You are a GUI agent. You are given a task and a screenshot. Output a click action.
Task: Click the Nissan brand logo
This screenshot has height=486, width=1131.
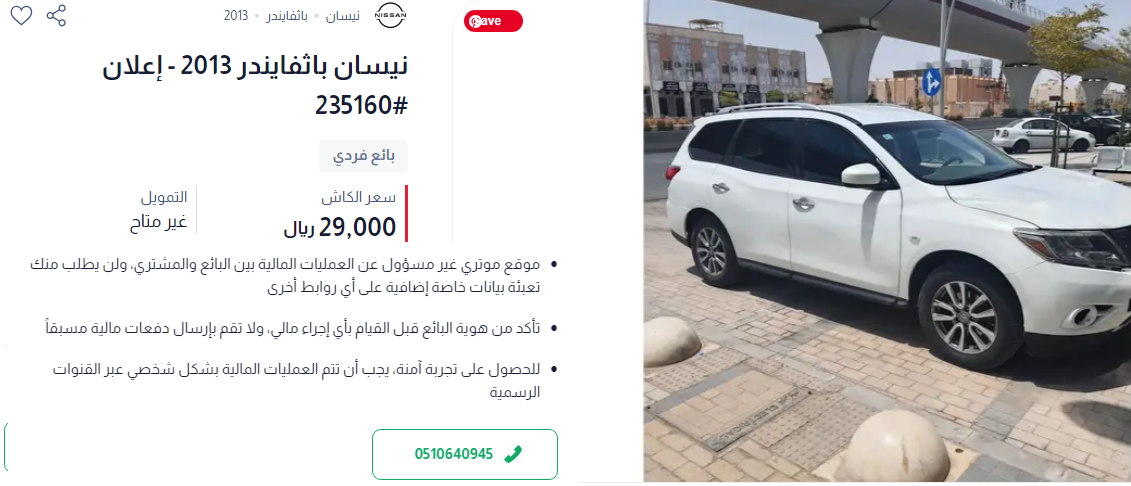pos(391,15)
